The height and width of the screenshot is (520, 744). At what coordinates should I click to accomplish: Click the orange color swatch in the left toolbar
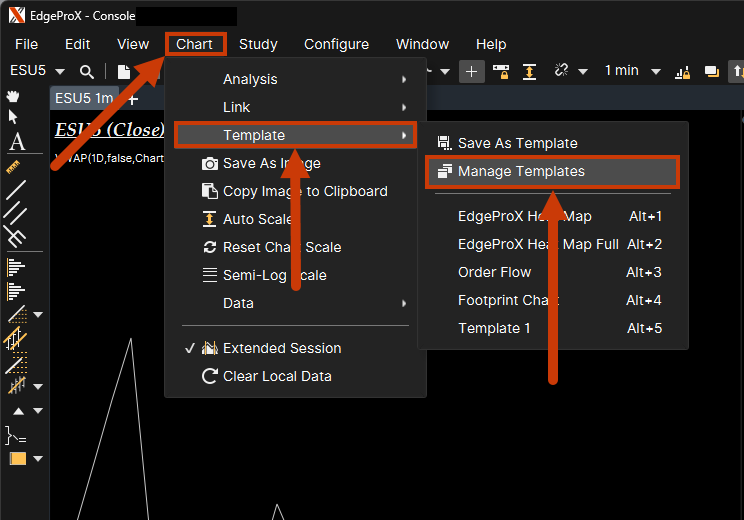click(x=17, y=459)
